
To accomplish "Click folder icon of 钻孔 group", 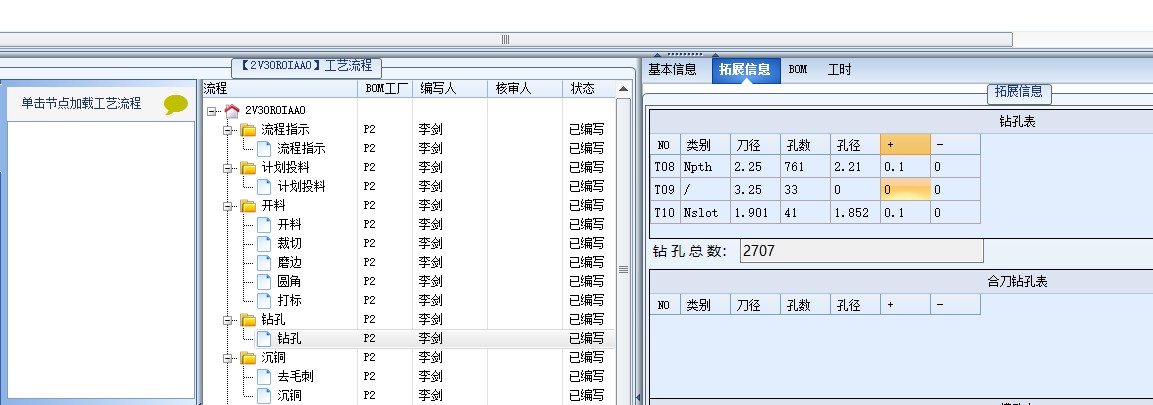I will click(249, 320).
